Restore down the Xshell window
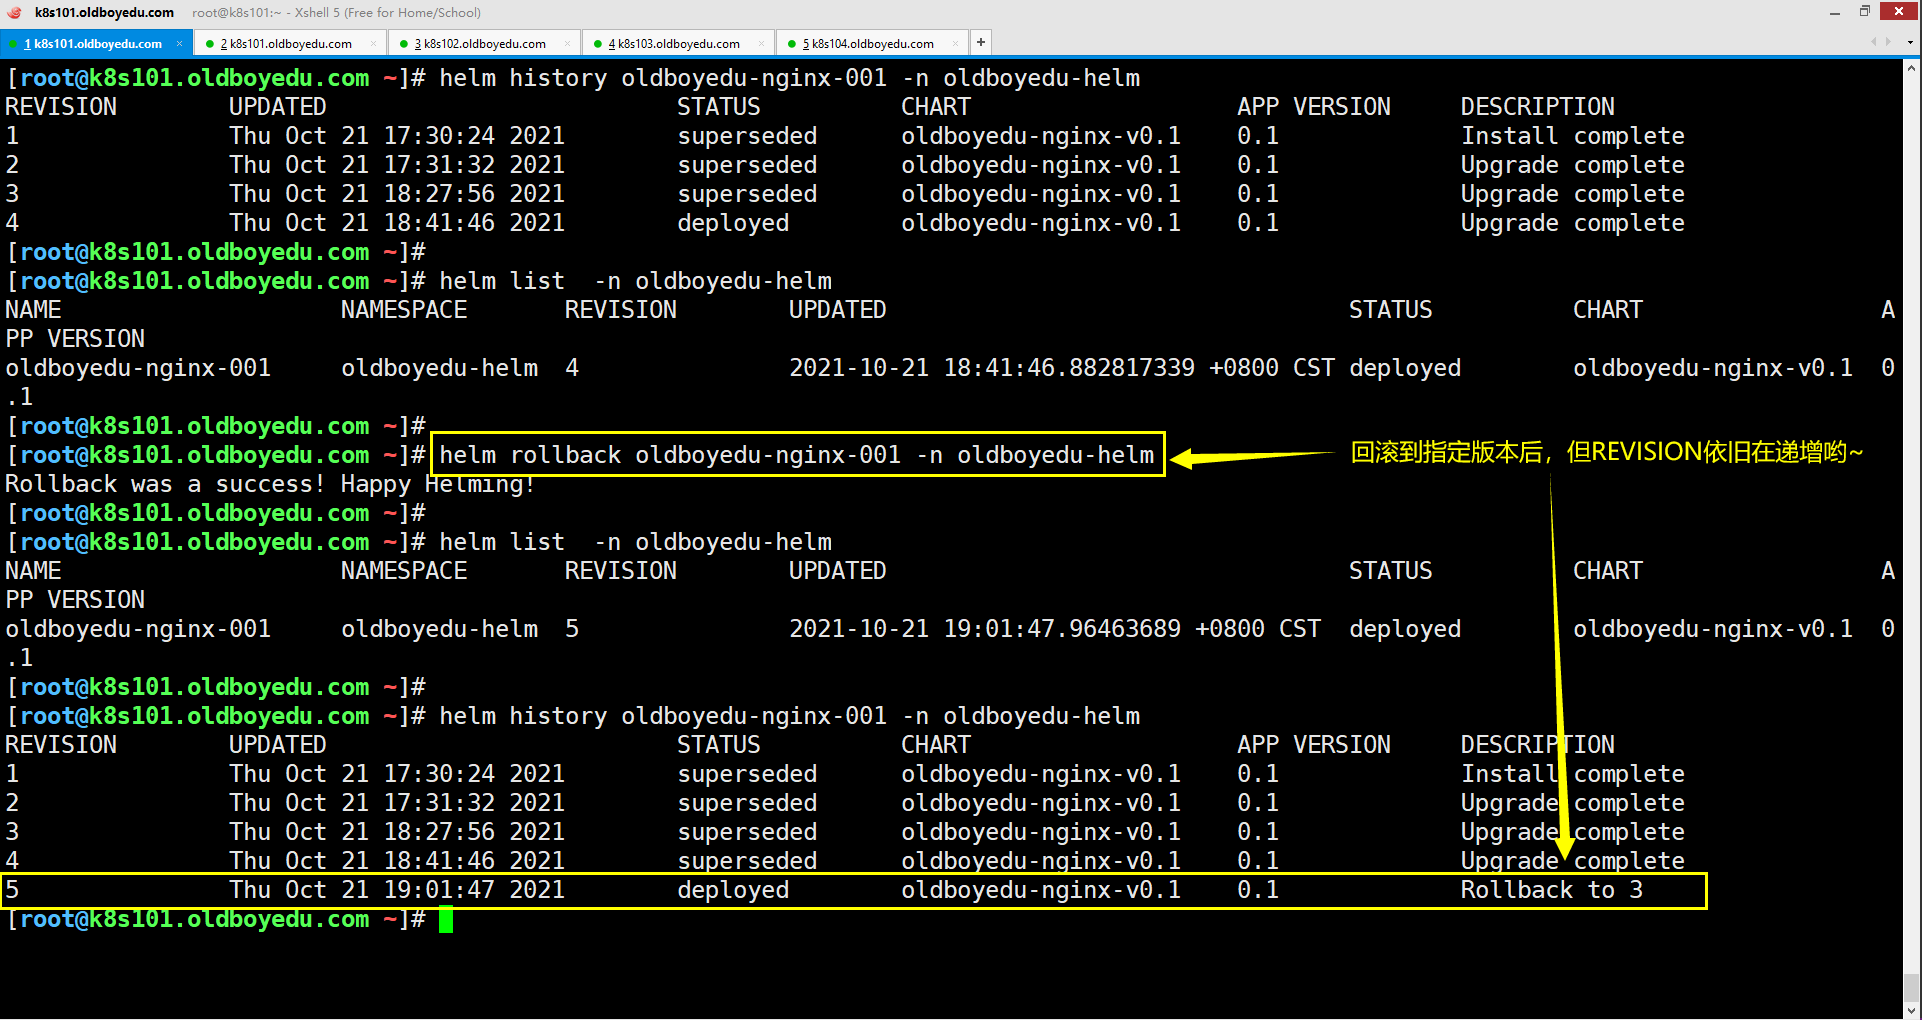 (1864, 11)
